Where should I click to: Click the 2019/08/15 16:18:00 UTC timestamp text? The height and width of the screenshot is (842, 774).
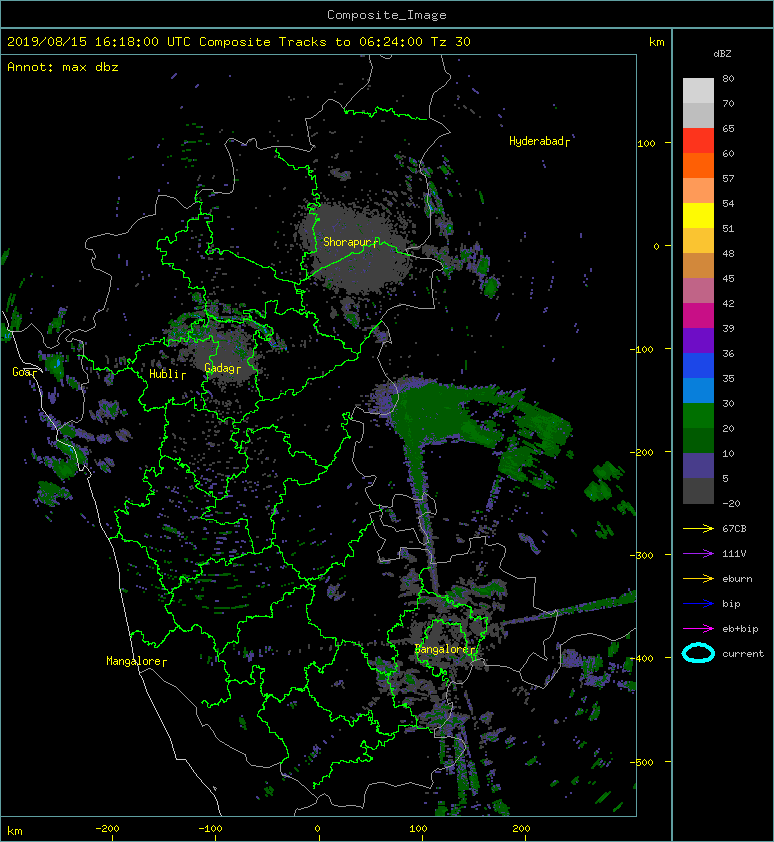pyautogui.click(x=99, y=42)
